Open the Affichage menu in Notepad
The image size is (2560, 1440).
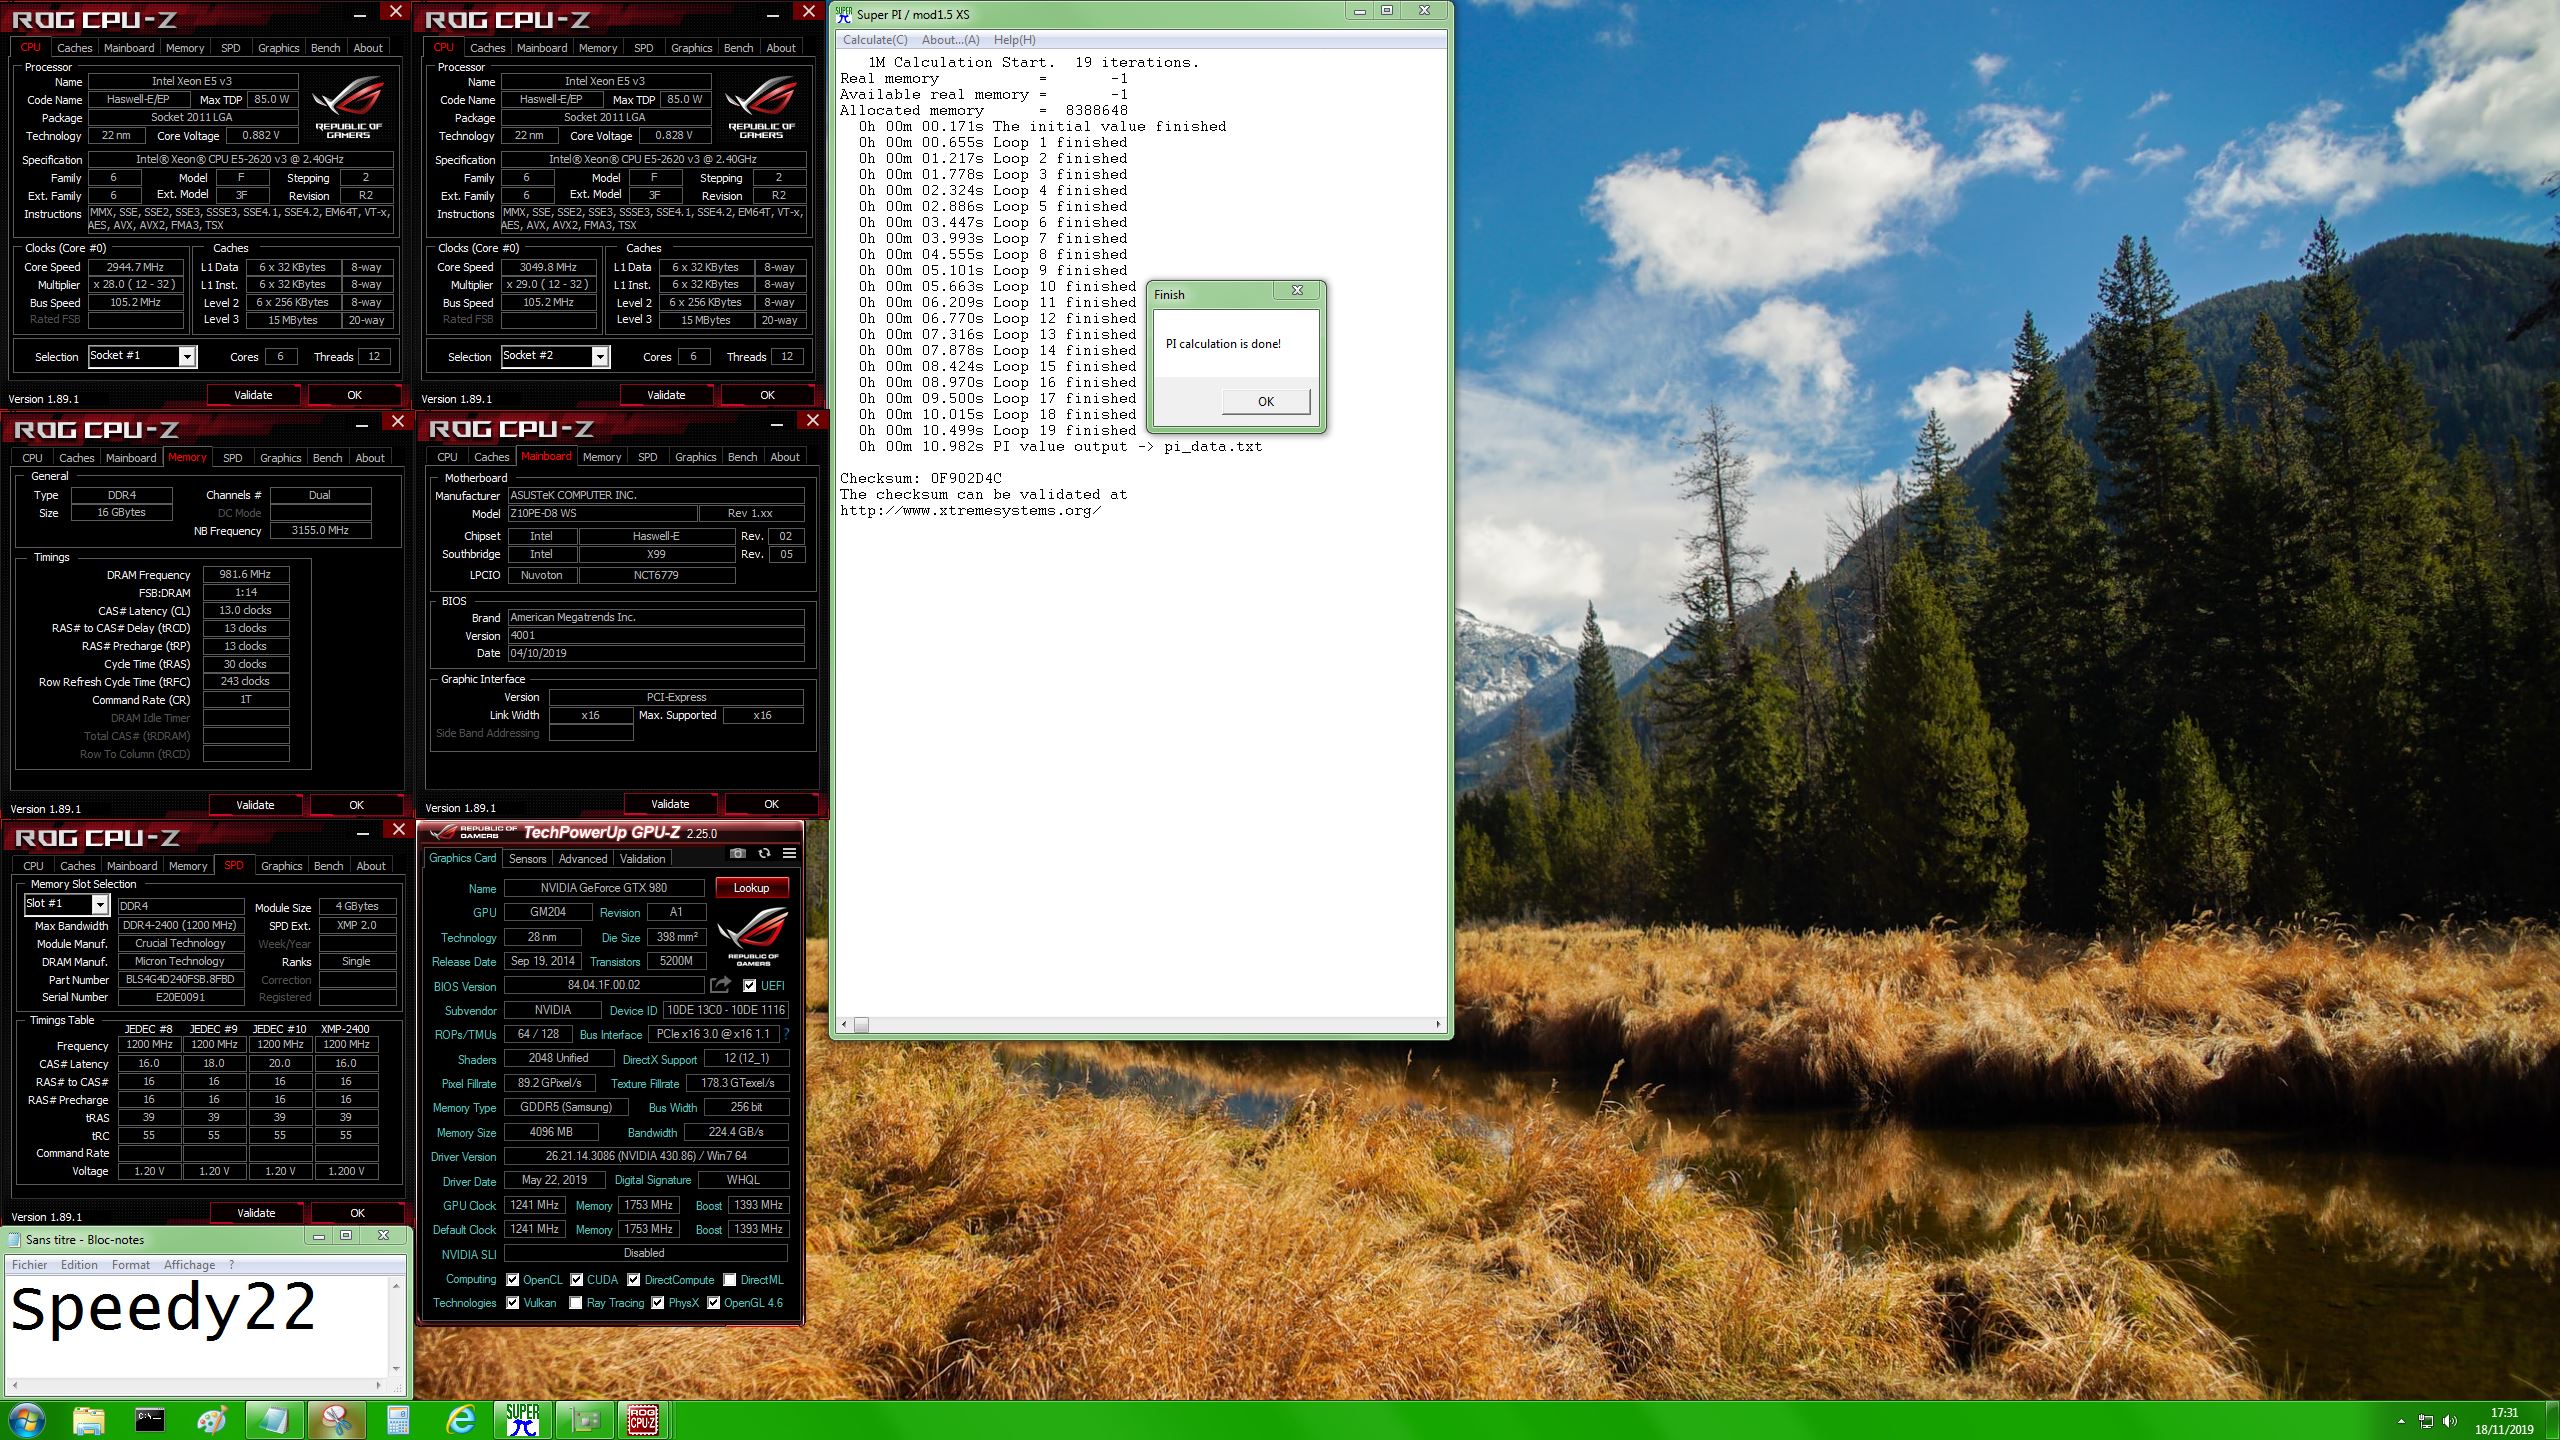[189, 1264]
